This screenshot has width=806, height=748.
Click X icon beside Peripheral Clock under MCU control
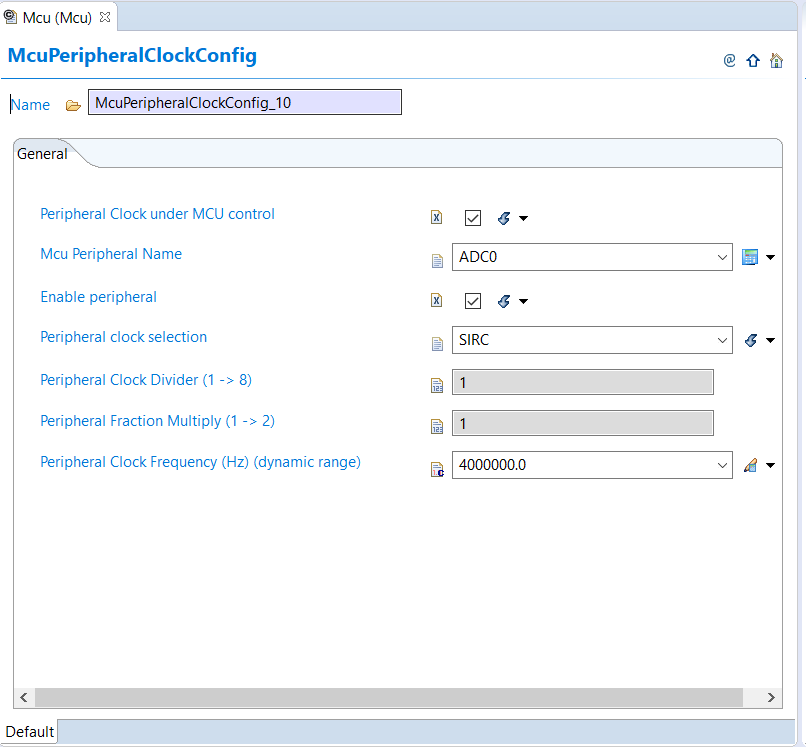click(x=436, y=217)
